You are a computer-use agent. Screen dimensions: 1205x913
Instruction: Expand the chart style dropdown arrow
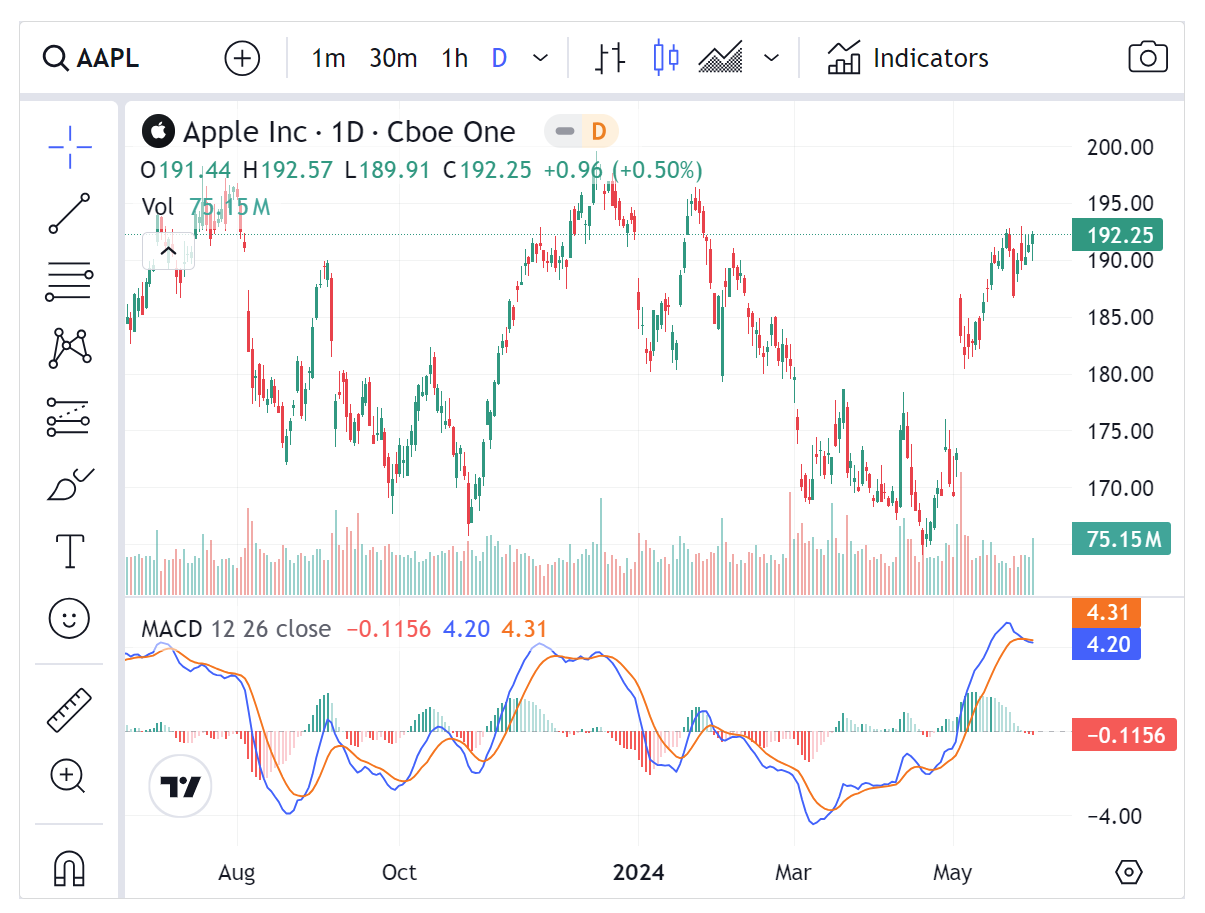point(771,58)
